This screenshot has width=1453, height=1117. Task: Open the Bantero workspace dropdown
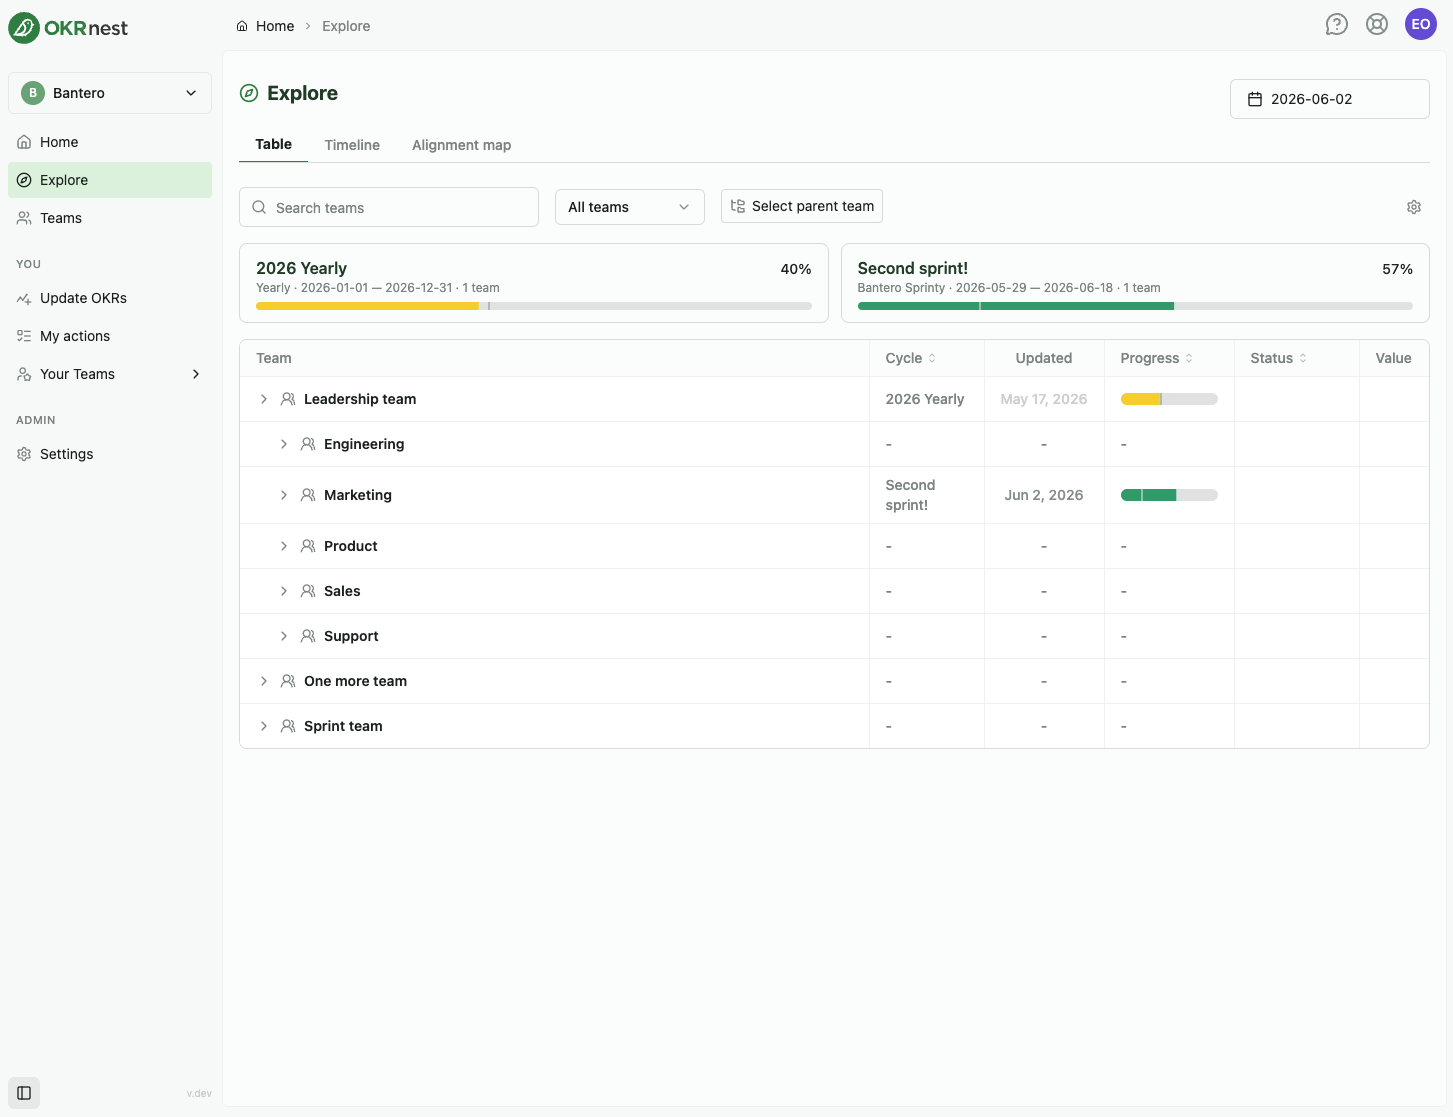pyautogui.click(x=110, y=93)
